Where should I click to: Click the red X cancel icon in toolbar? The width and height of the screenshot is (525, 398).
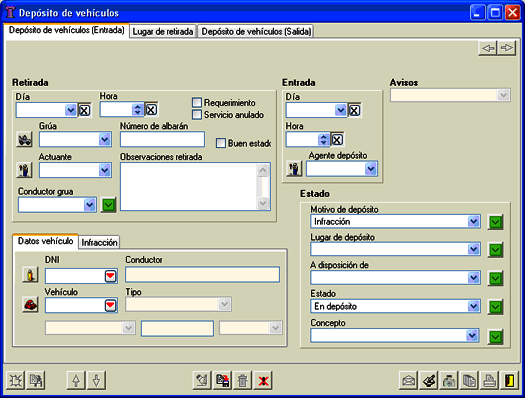tap(263, 380)
